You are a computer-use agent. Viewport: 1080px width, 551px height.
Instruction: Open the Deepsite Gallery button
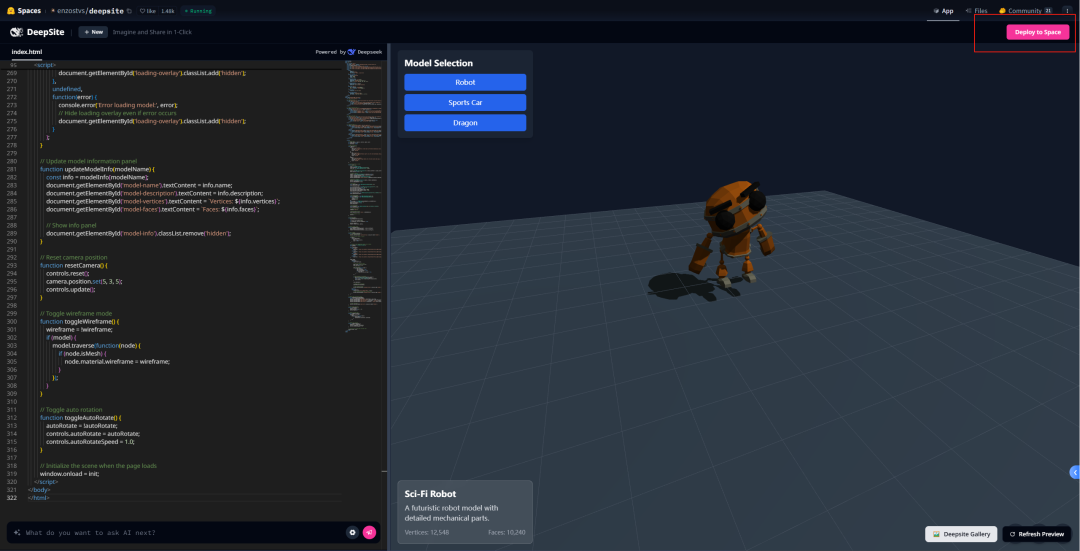(962, 534)
